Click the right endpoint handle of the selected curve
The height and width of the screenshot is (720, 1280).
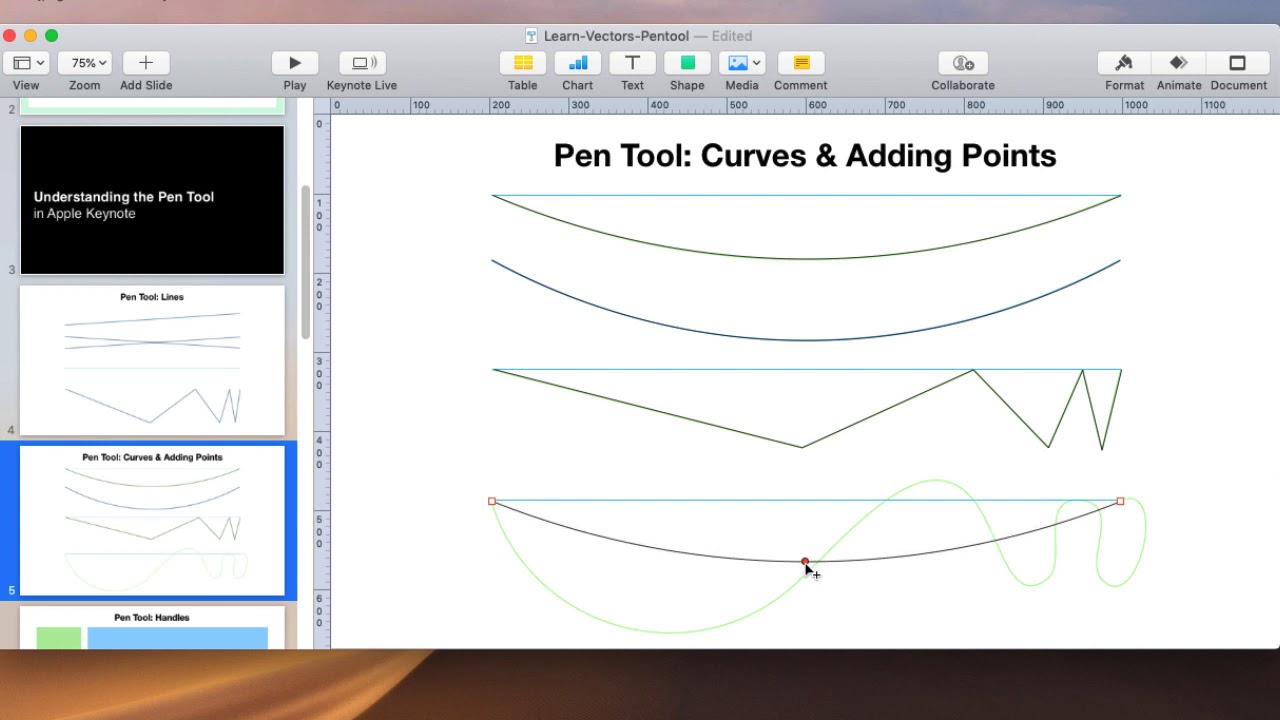pos(1120,501)
